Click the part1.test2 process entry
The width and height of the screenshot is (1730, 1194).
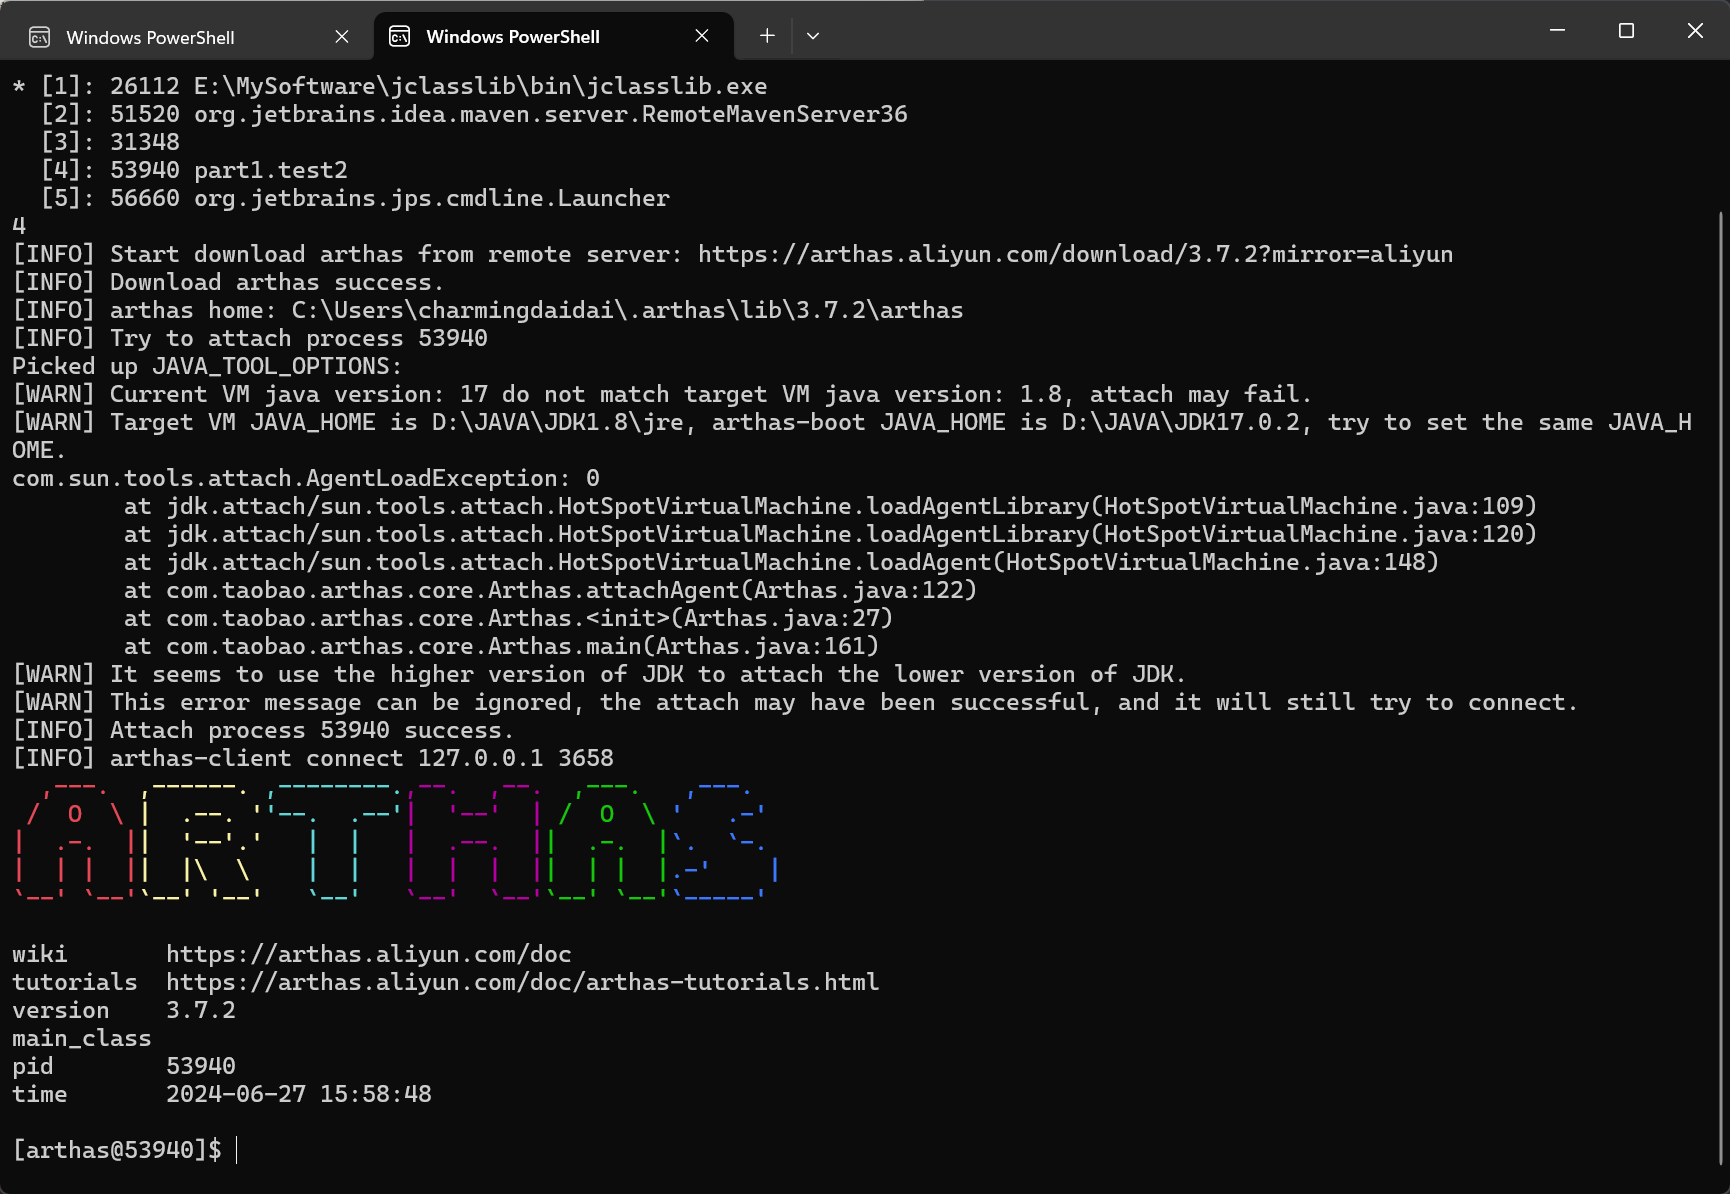coord(270,170)
